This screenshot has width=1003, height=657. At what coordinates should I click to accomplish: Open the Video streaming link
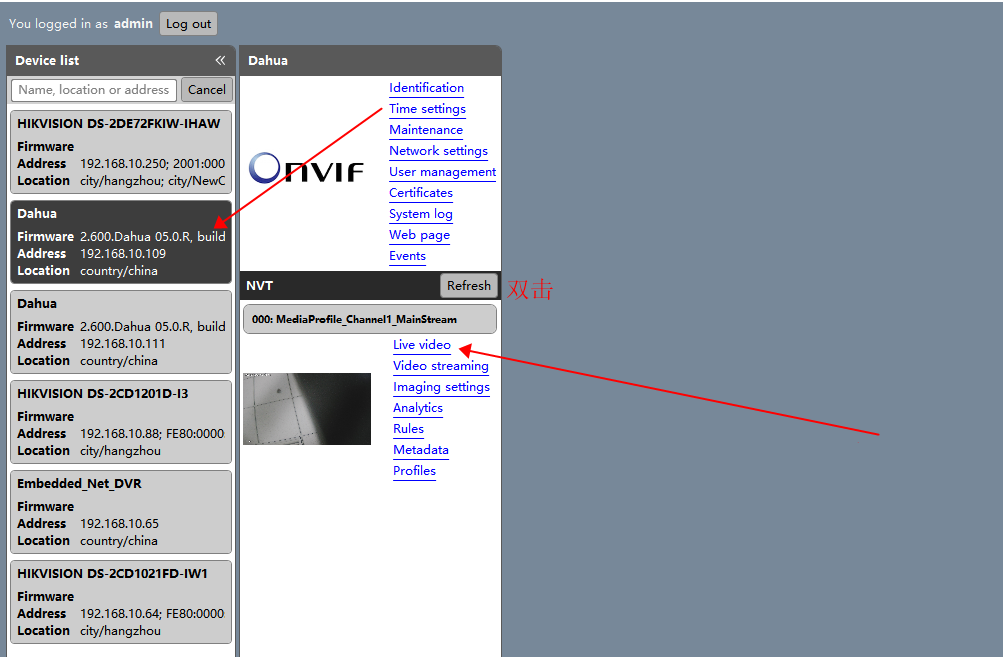point(440,366)
